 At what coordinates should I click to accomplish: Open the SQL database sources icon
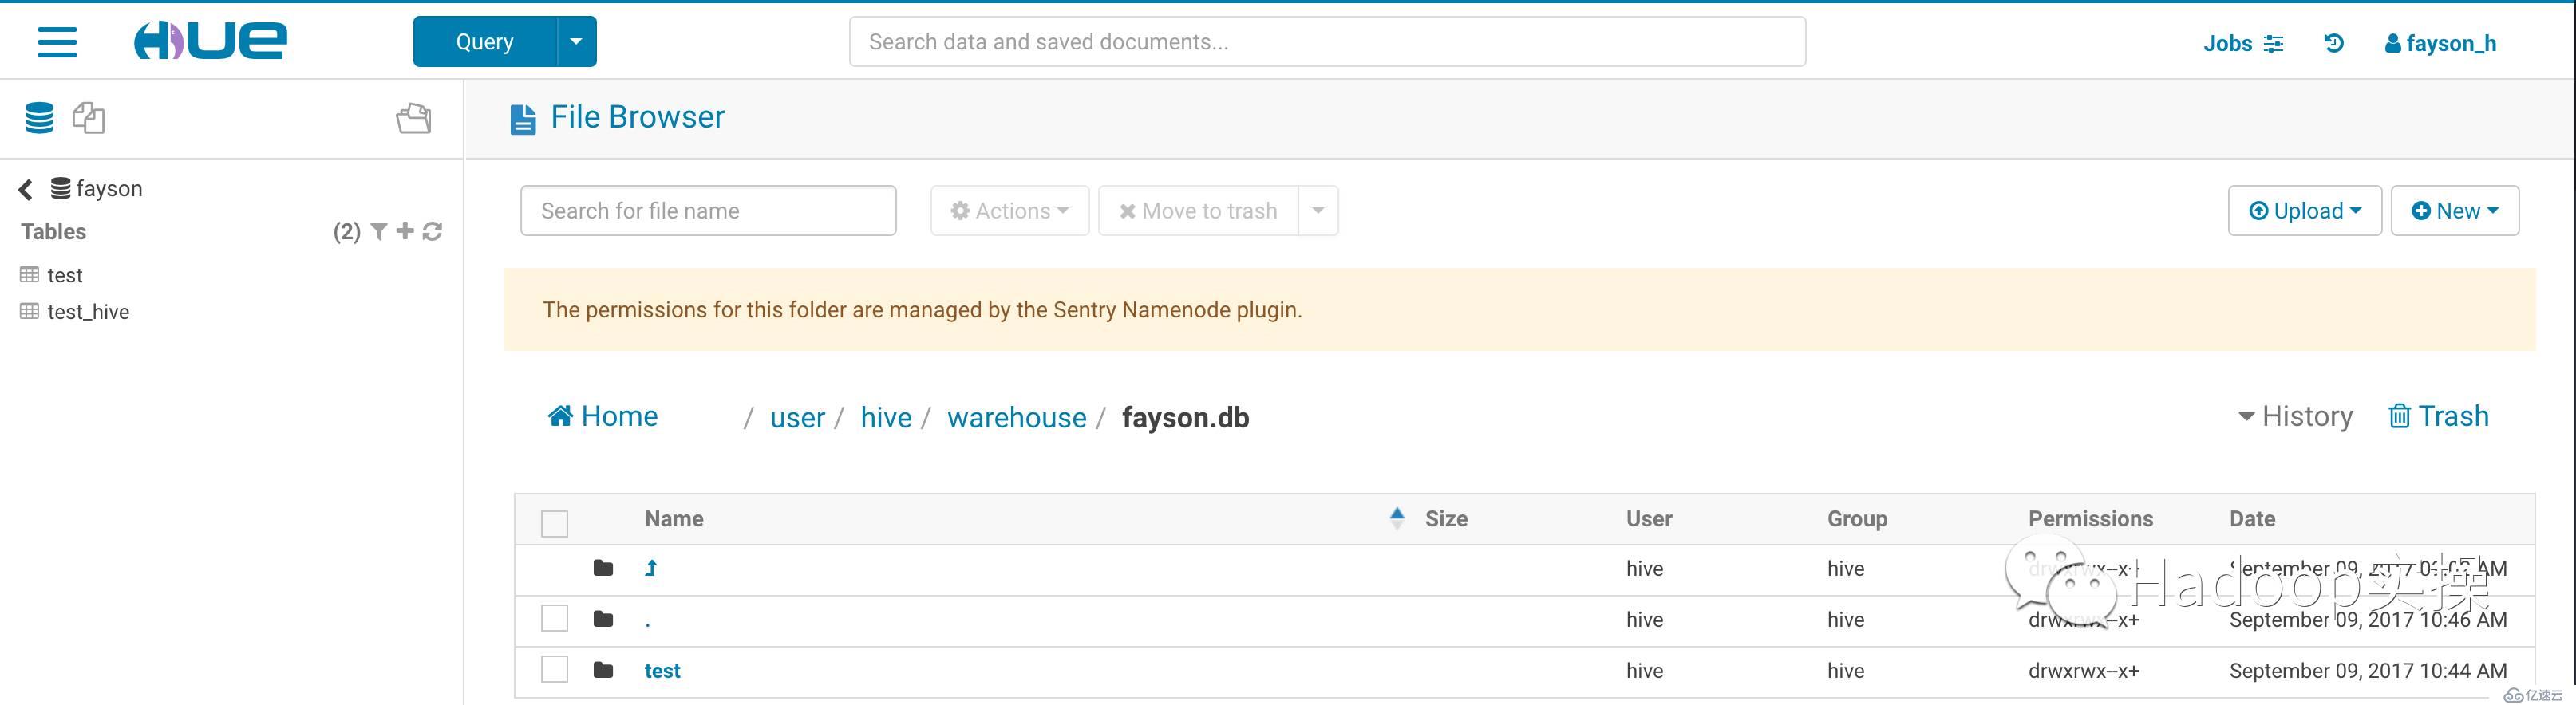(x=40, y=118)
